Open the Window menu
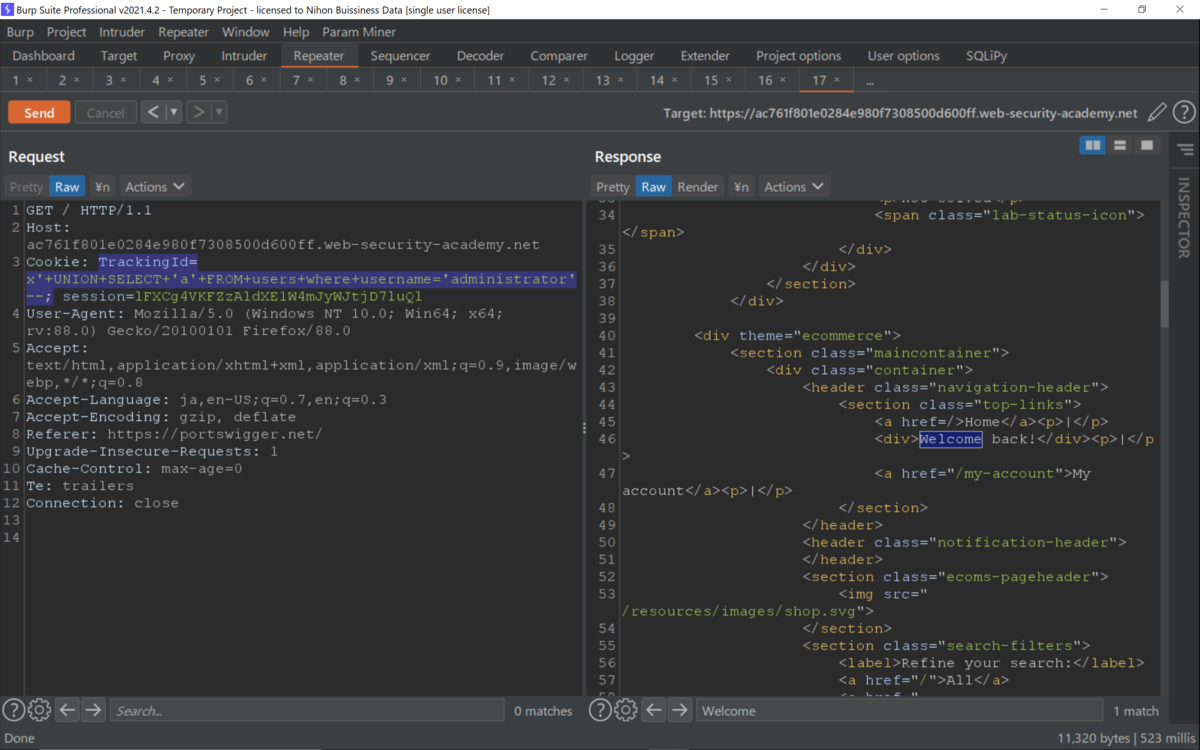 point(245,32)
